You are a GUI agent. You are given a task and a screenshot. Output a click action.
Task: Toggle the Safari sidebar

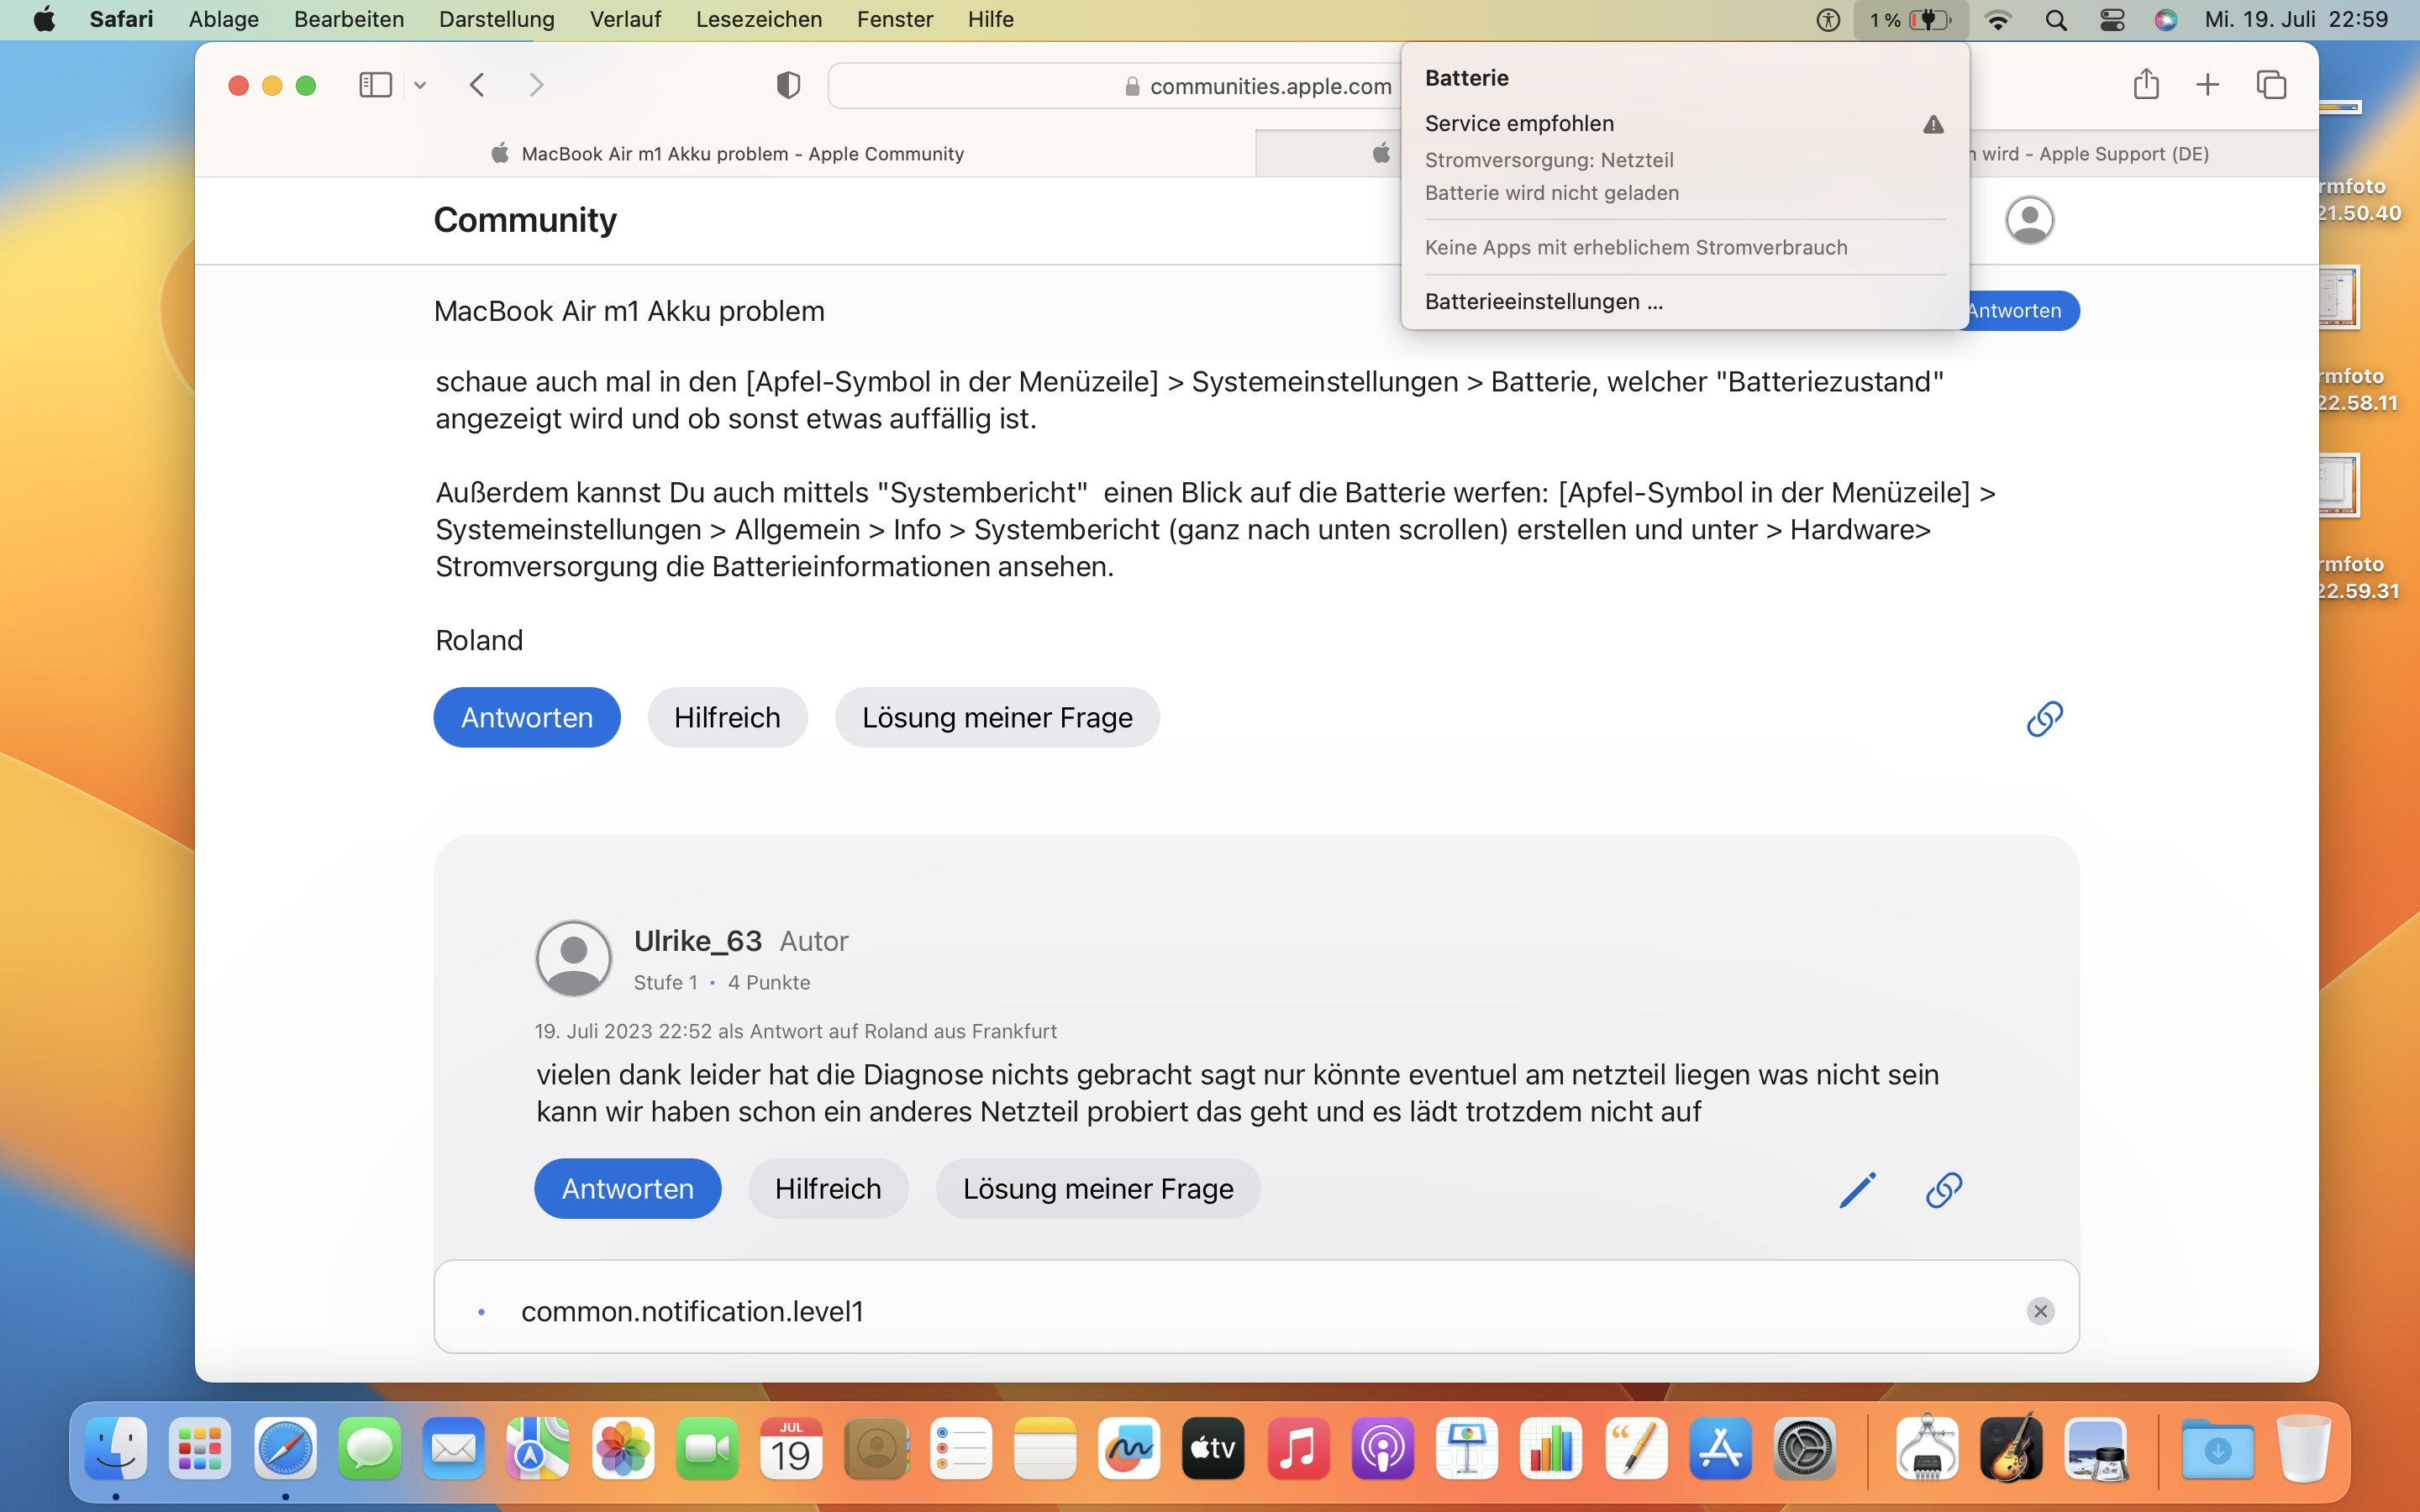[375, 85]
